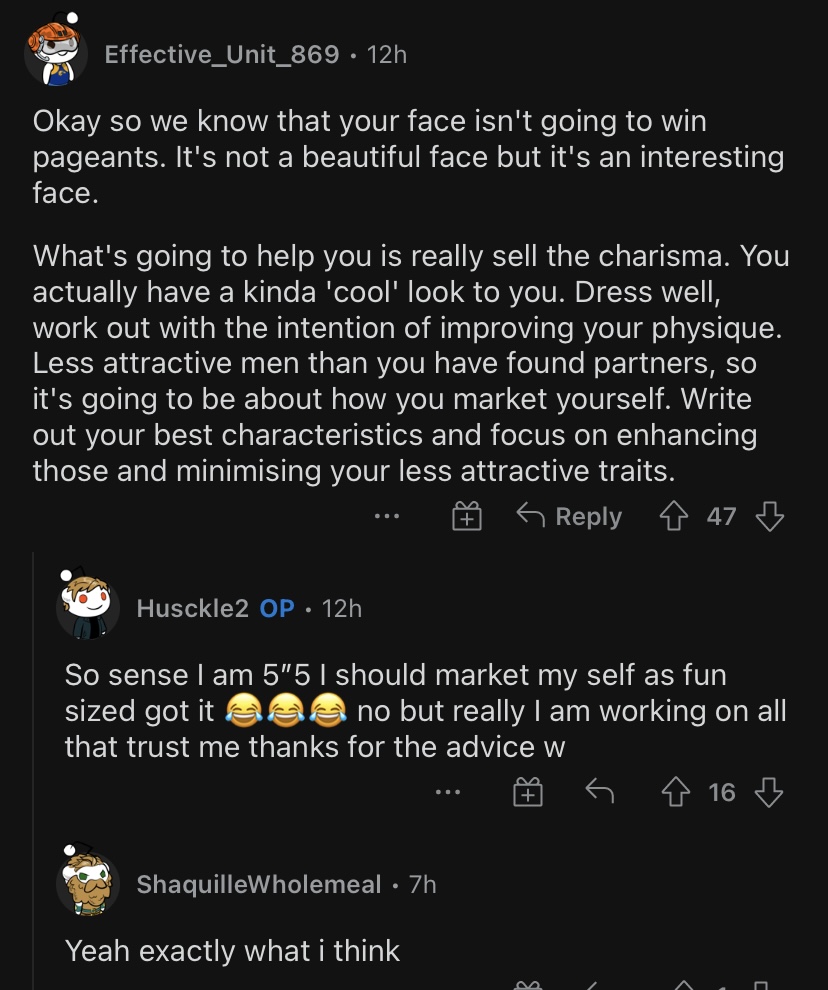
Task: Upvote Husckle2's reply
Action: point(675,792)
